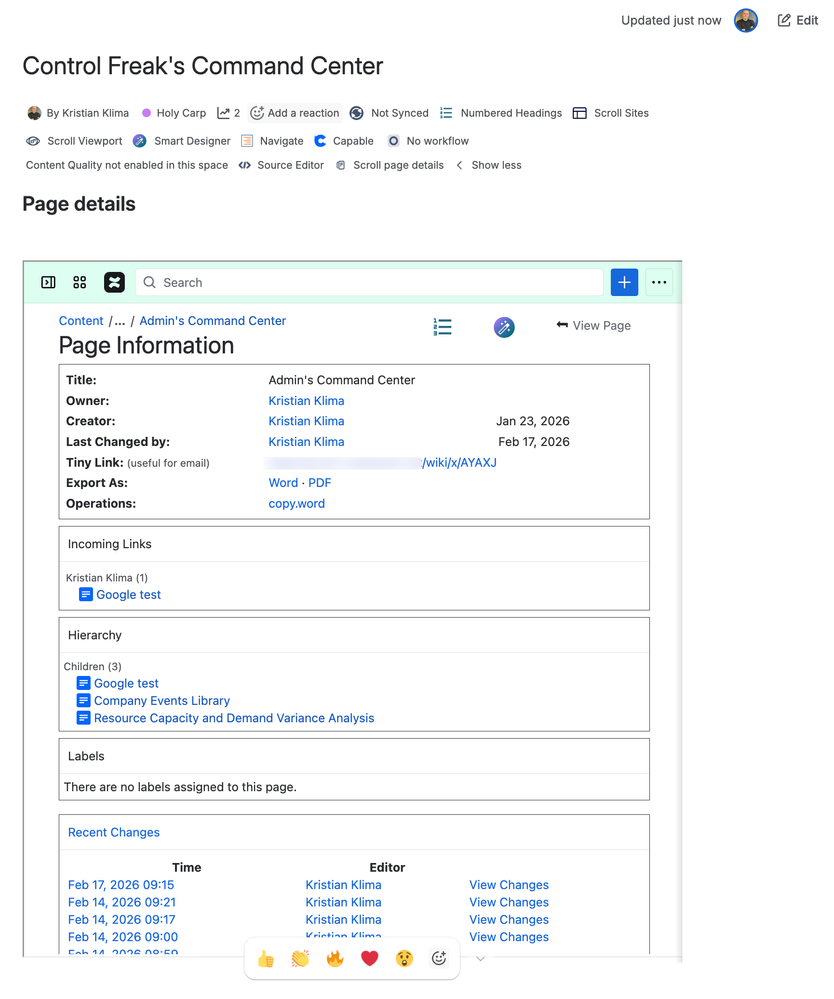Open Feb 14, 2026 09:21 version

(x=122, y=902)
